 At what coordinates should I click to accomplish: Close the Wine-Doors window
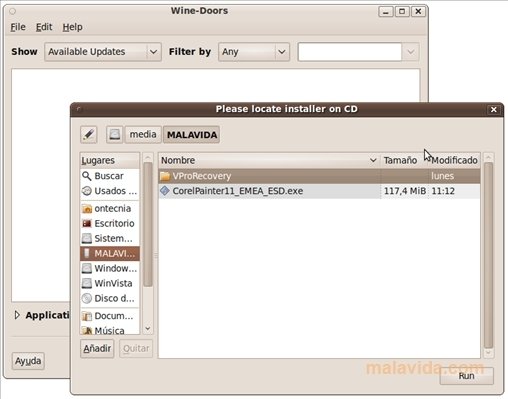click(418, 12)
